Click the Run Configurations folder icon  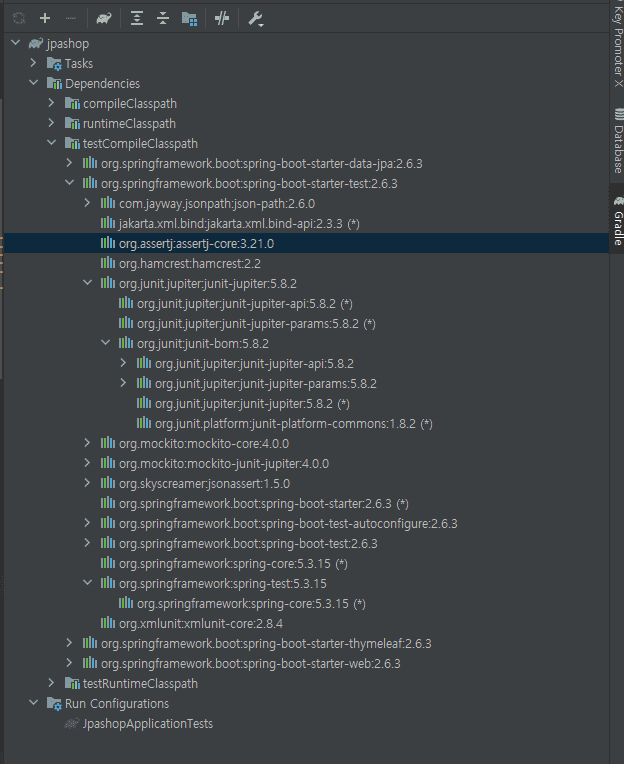(x=54, y=704)
